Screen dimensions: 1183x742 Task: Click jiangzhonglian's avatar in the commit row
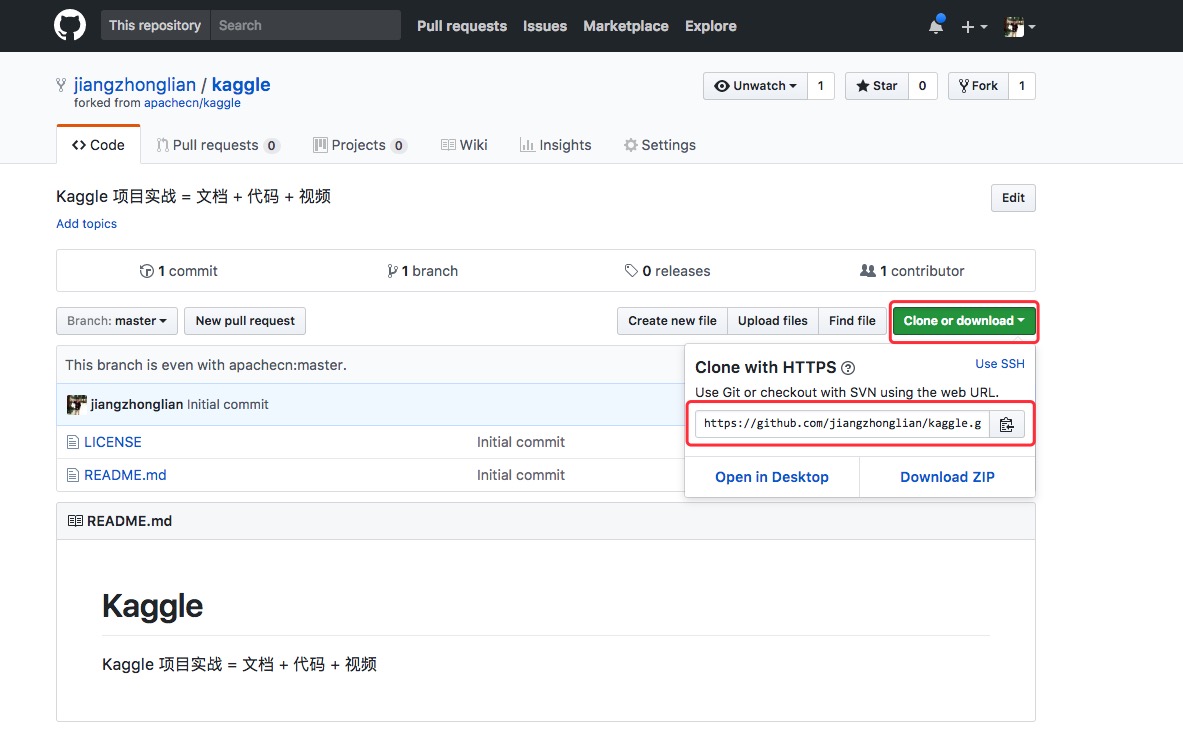click(x=76, y=404)
